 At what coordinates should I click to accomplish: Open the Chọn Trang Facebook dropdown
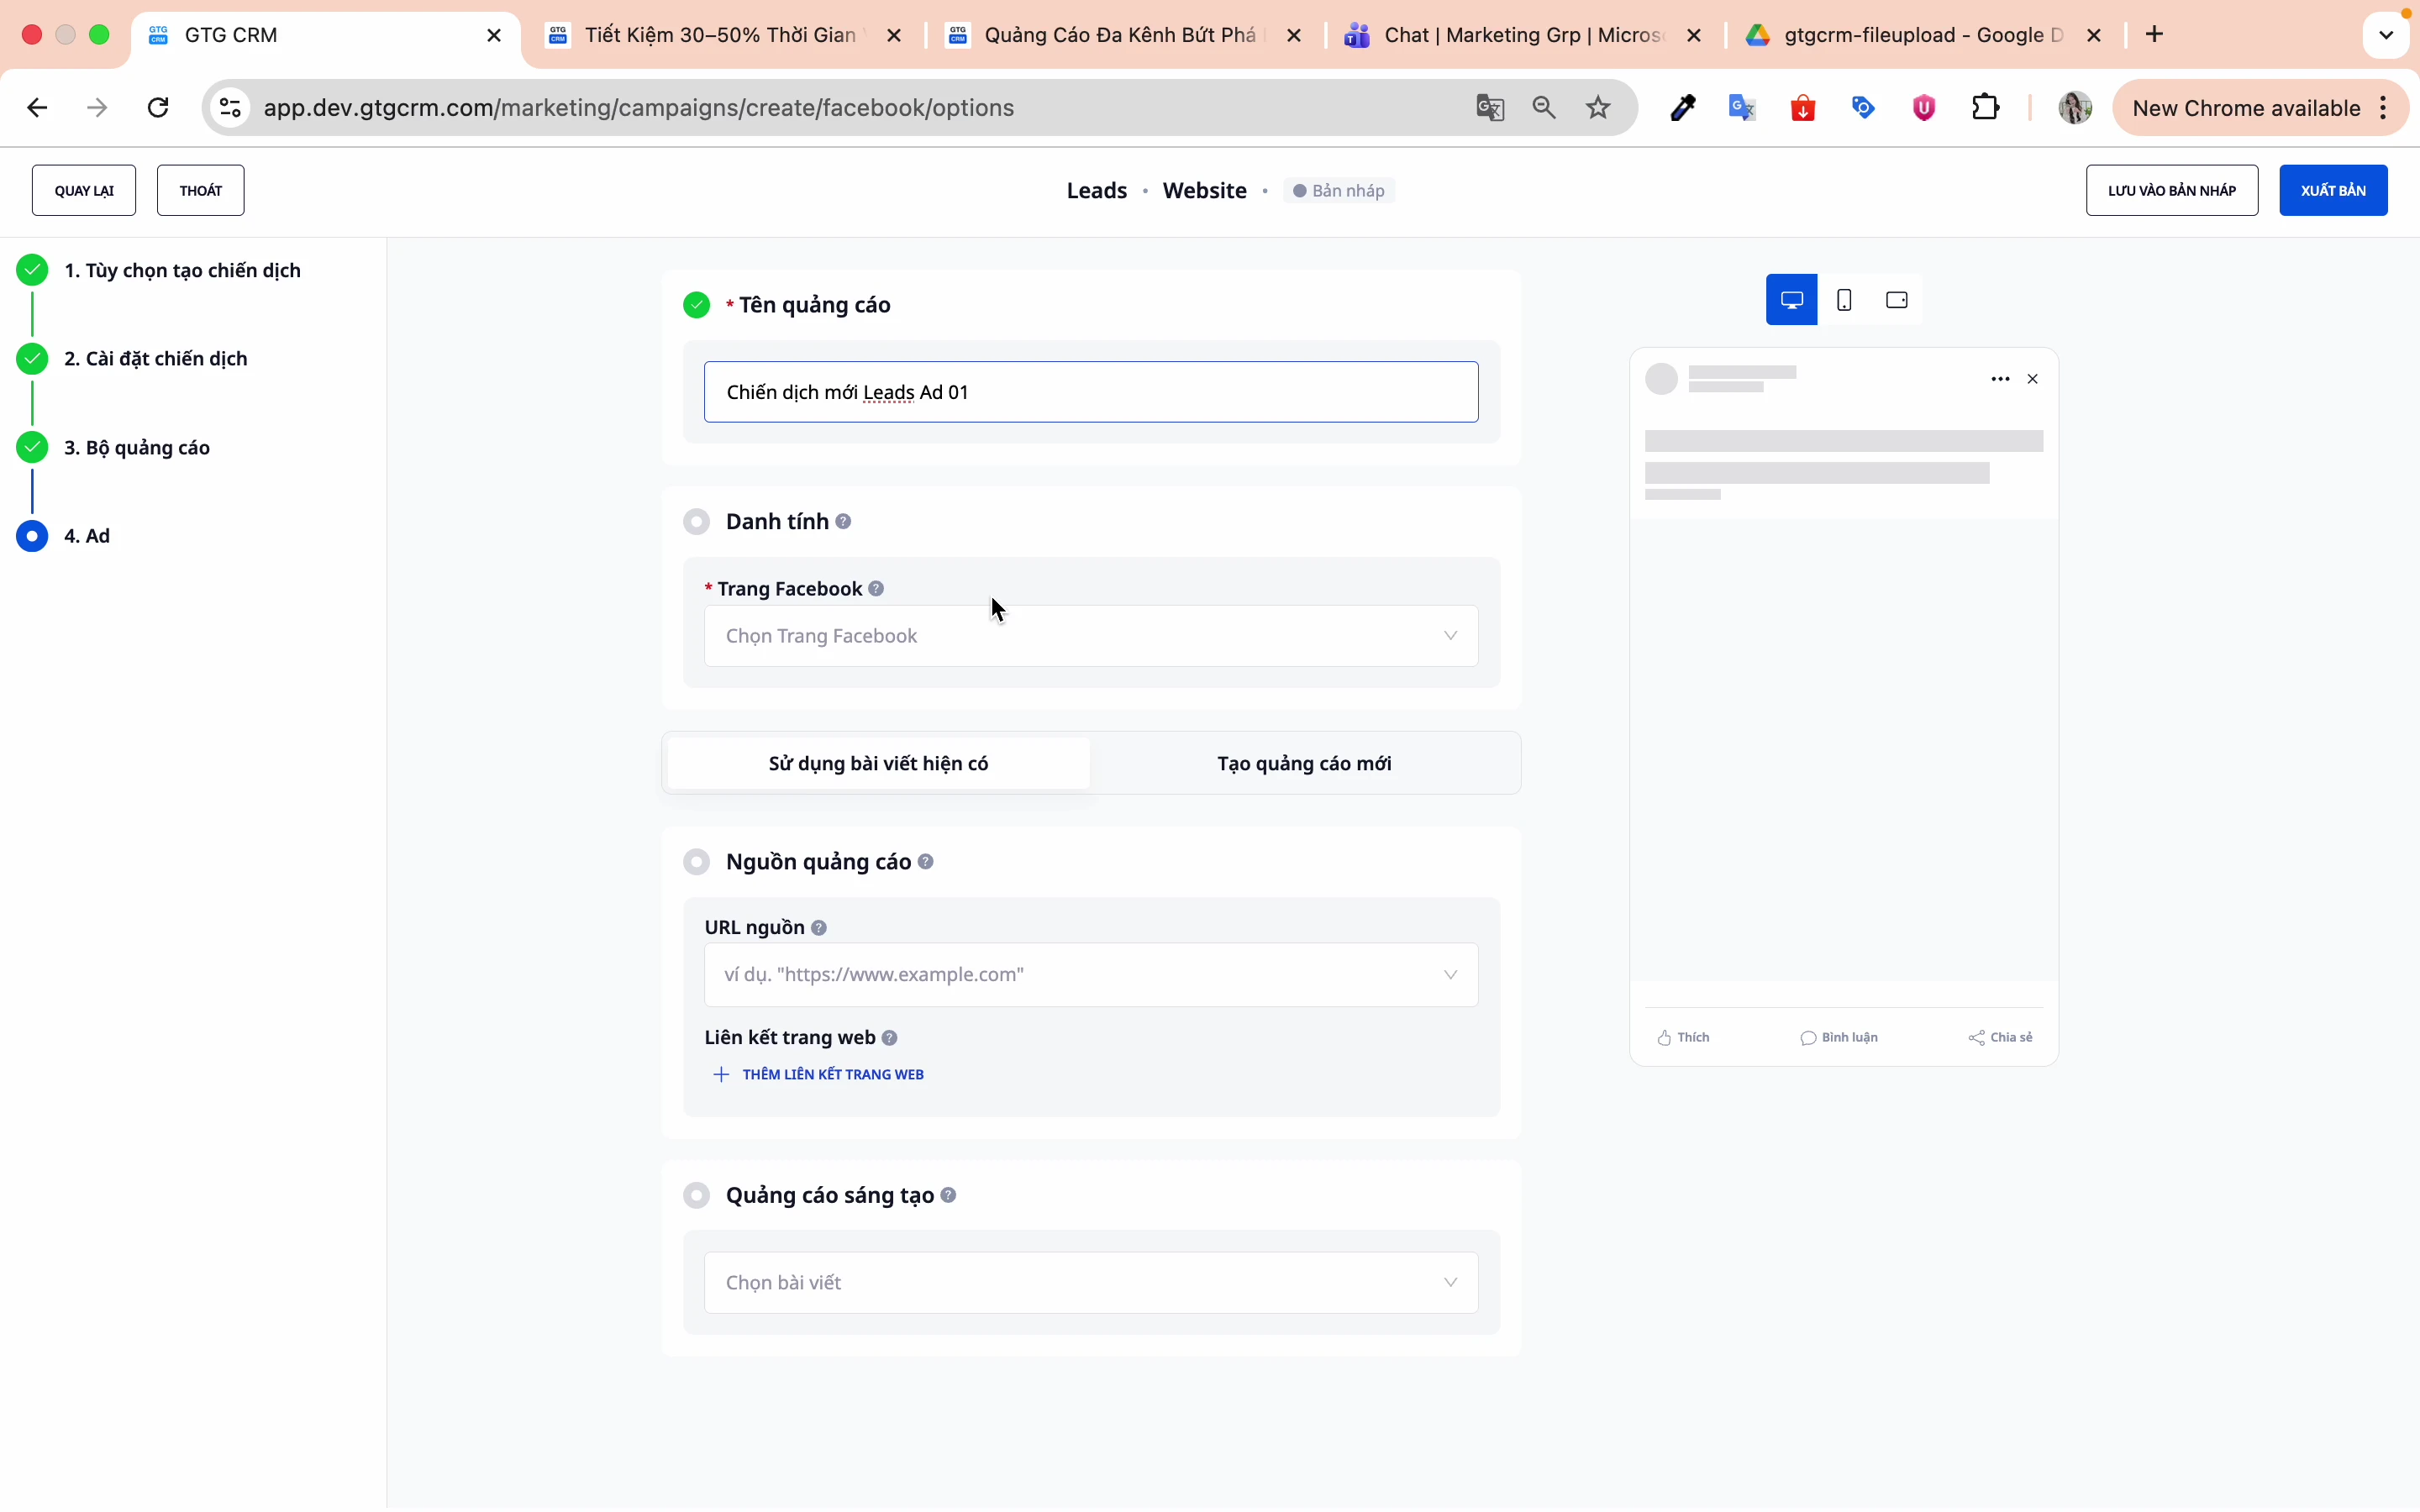[x=1089, y=636]
